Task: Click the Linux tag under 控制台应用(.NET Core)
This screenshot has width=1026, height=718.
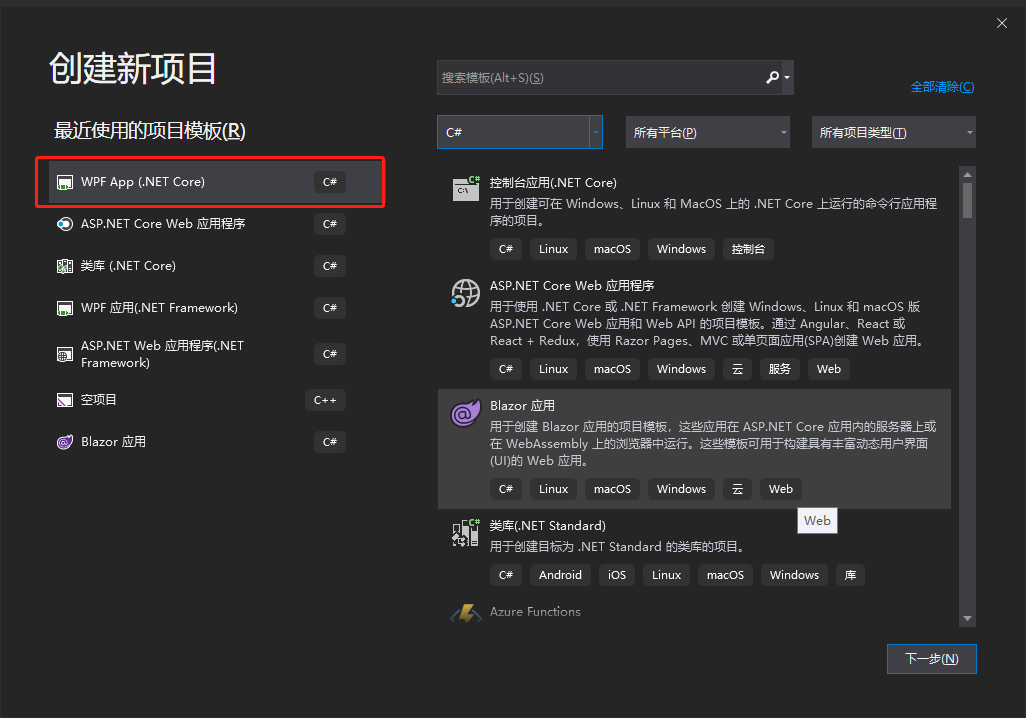Action: (554, 249)
